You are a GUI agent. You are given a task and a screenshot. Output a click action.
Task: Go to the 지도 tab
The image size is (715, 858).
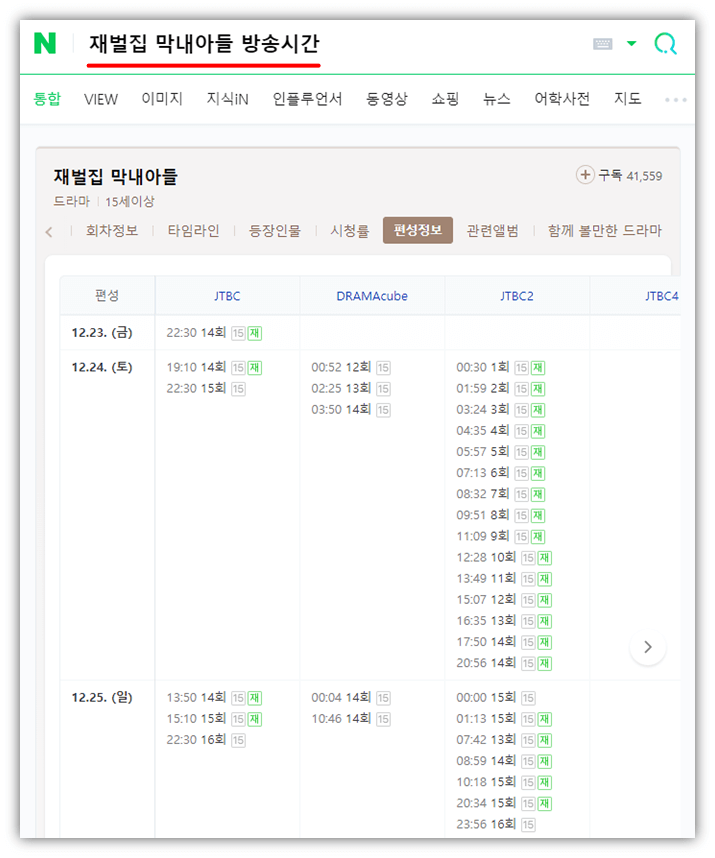tap(627, 98)
